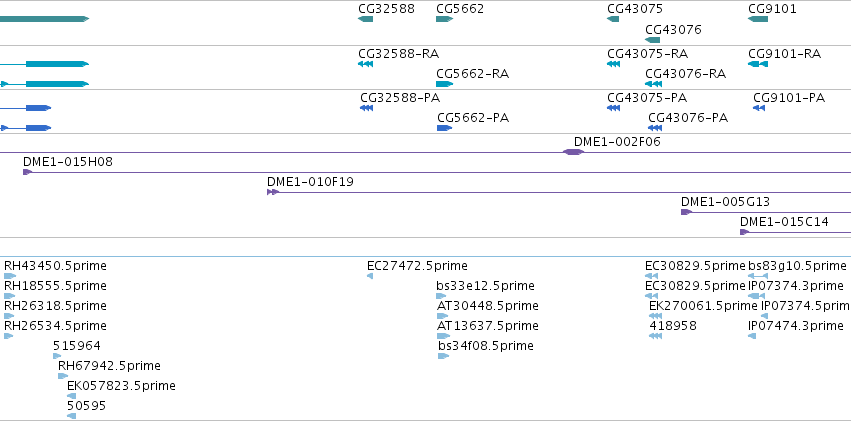Screen dimensions: 851x421
Task: Select EST AT30448.5prime
Action: click(x=487, y=306)
